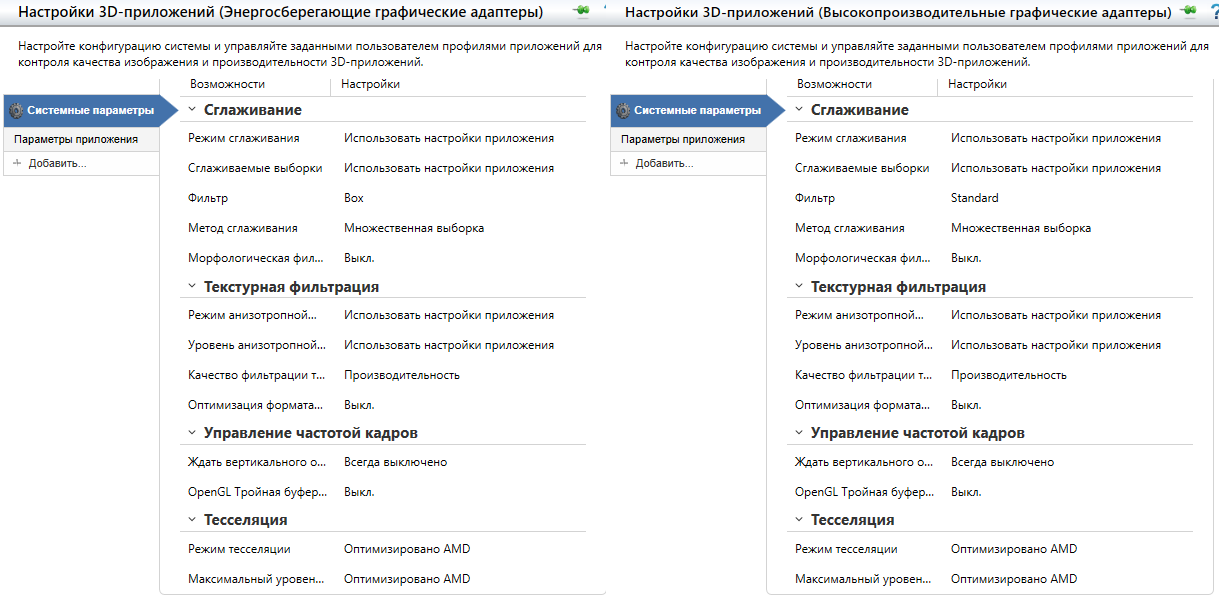Open Производительность value in high-performance panel

(1009, 375)
